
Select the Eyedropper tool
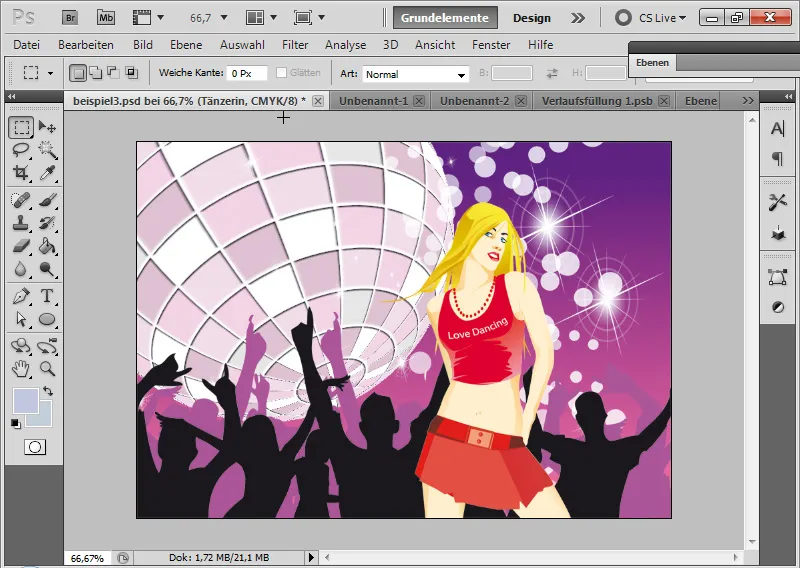click(x=47, y=173)
